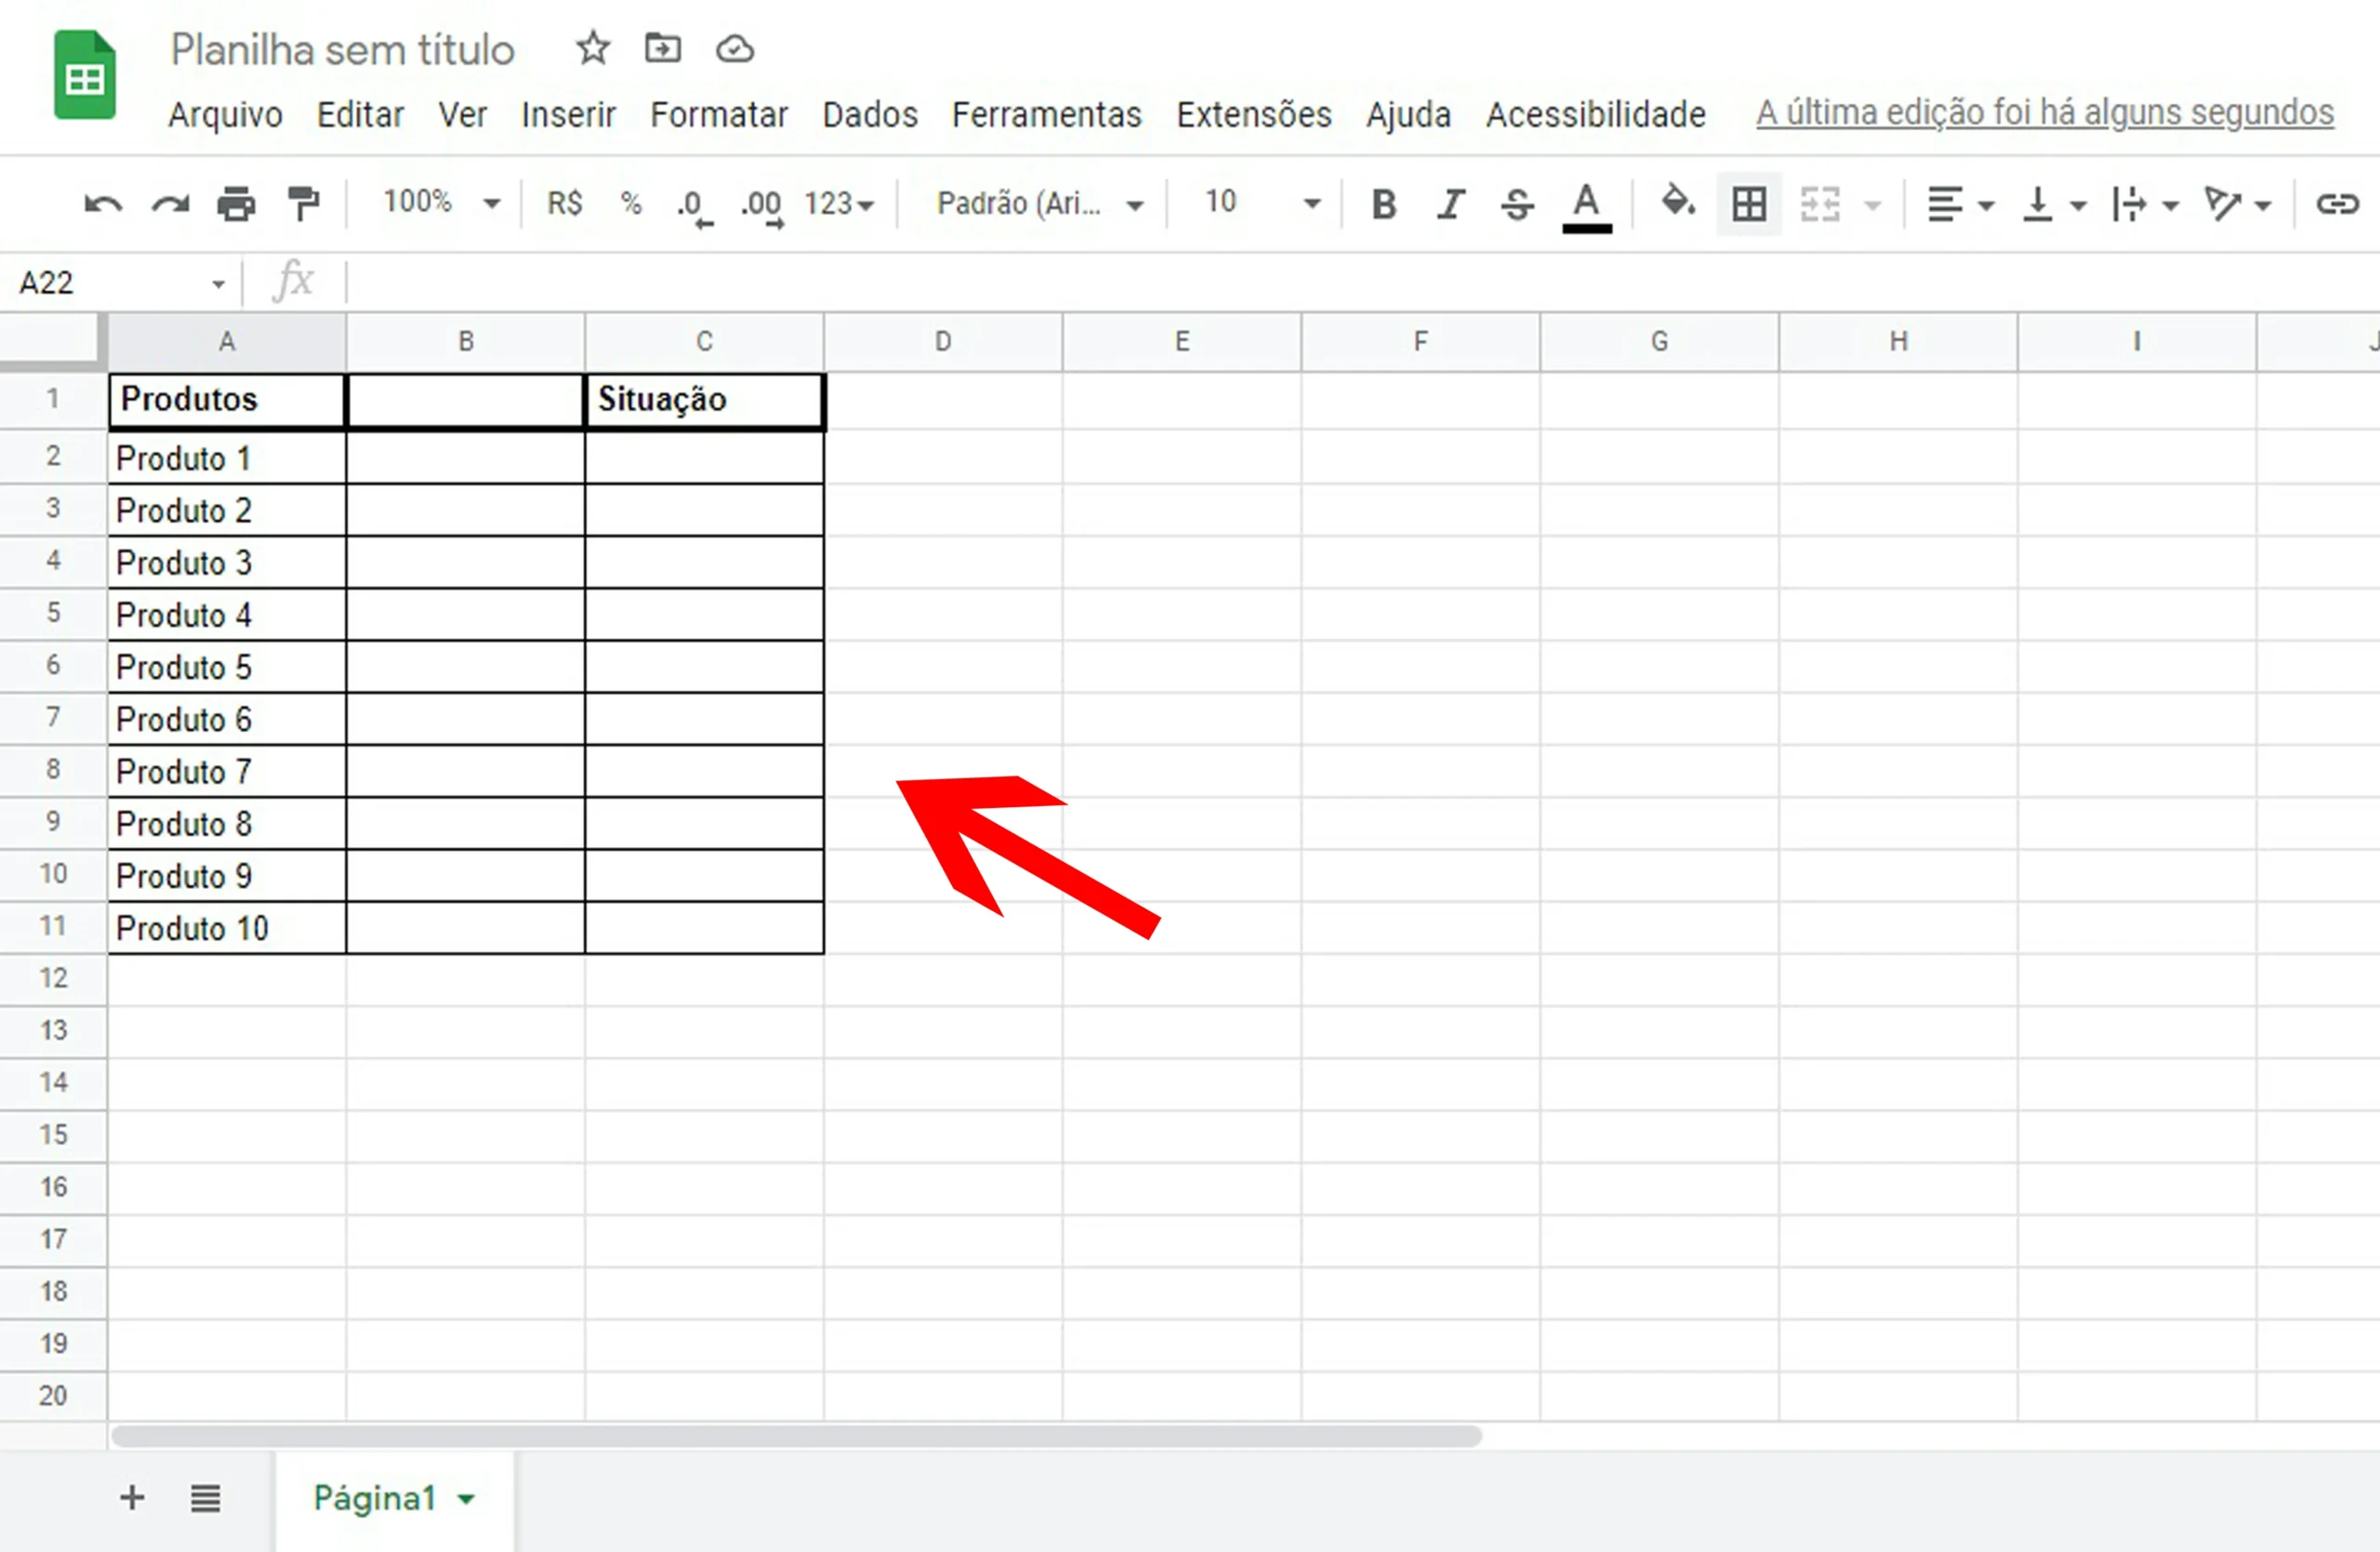Click the cell 'Situação'
Screen dimensions: 2380x1552
705,401
